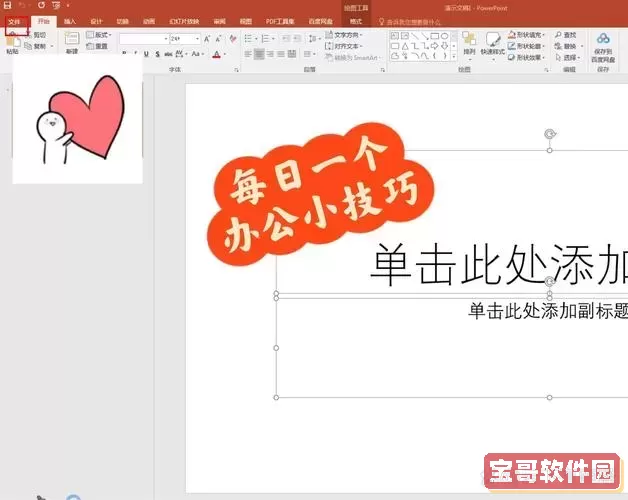Switch to the 插入 (Insert) ribbon tab
This screenshot has height=500, width=628.
[x=69, y=20]
